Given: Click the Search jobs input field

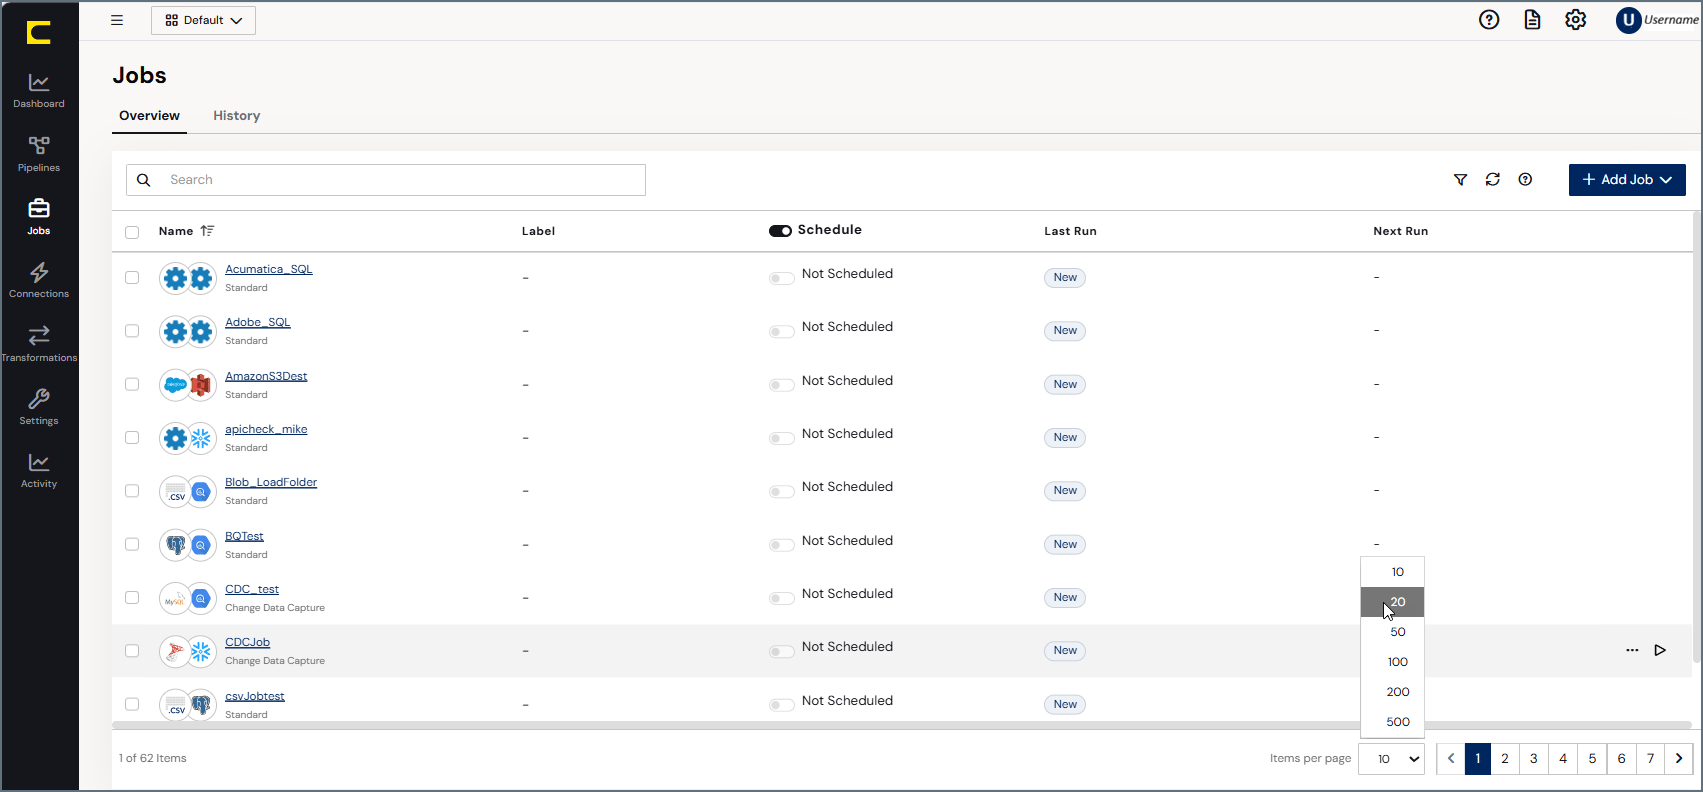Looking at the screenshot, I should tap(386, 180).
